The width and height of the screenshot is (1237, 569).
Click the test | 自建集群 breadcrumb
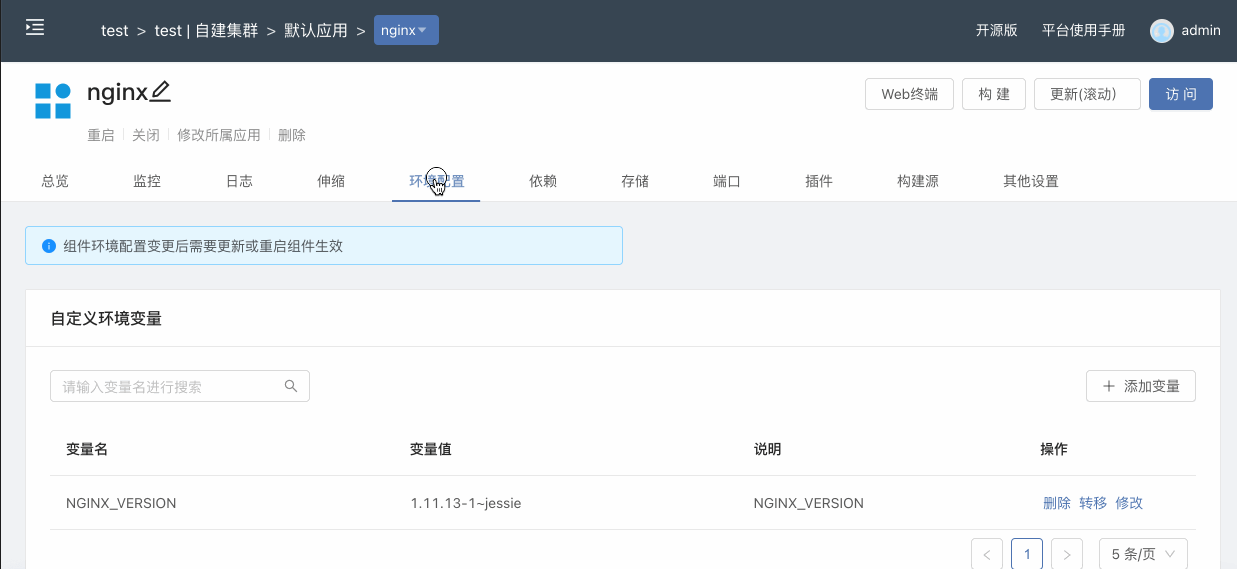point(206,30)
